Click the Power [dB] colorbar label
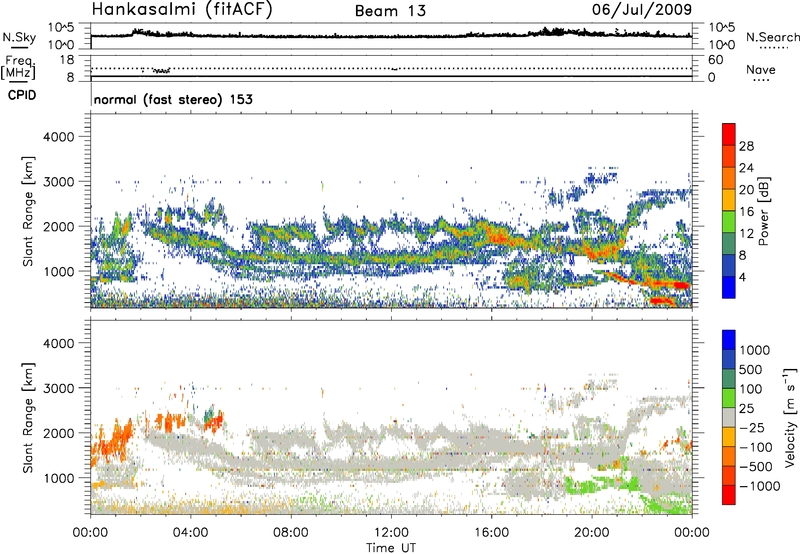The image size is (800, 554). click(763, 211)
